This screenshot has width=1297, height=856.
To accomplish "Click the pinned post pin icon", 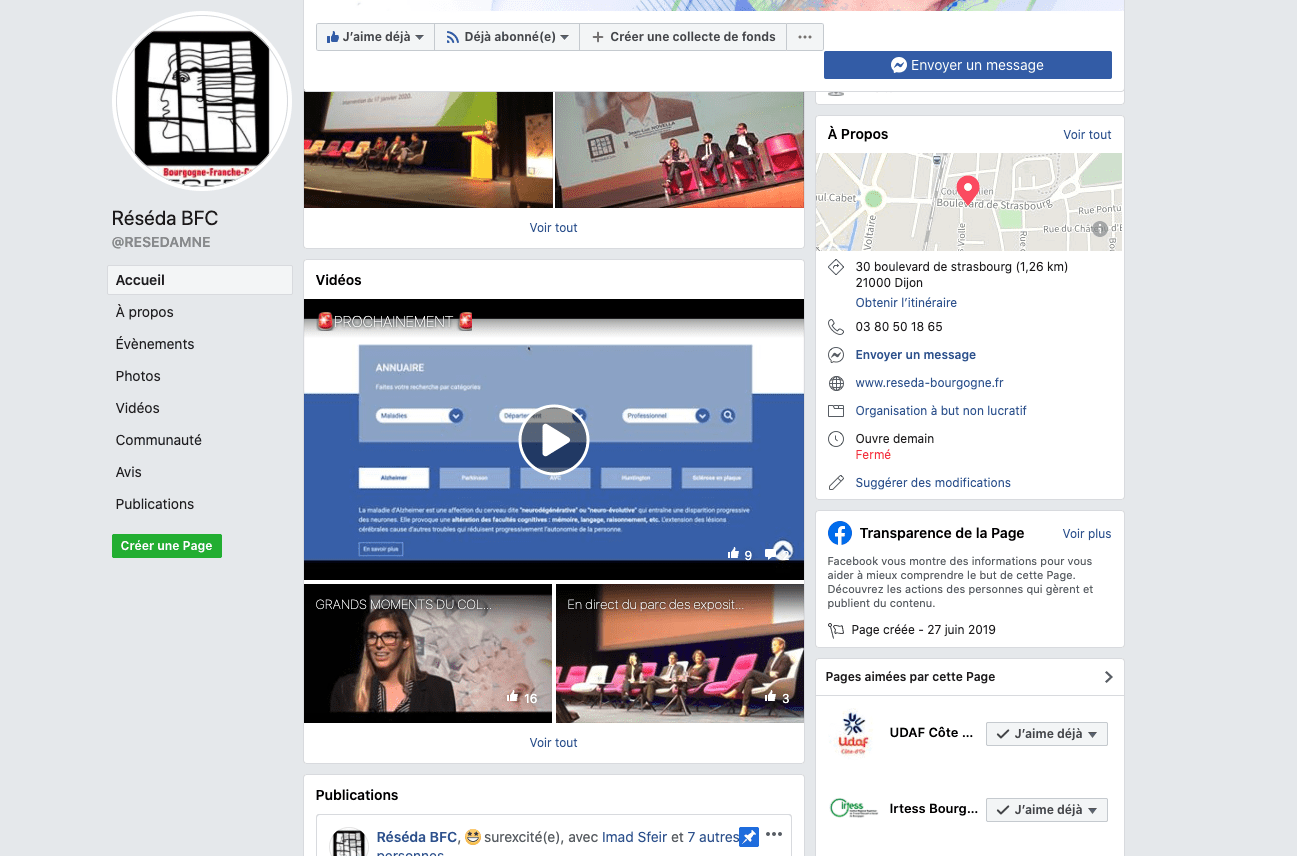I will pyautogui.click(x=748, y=837).
